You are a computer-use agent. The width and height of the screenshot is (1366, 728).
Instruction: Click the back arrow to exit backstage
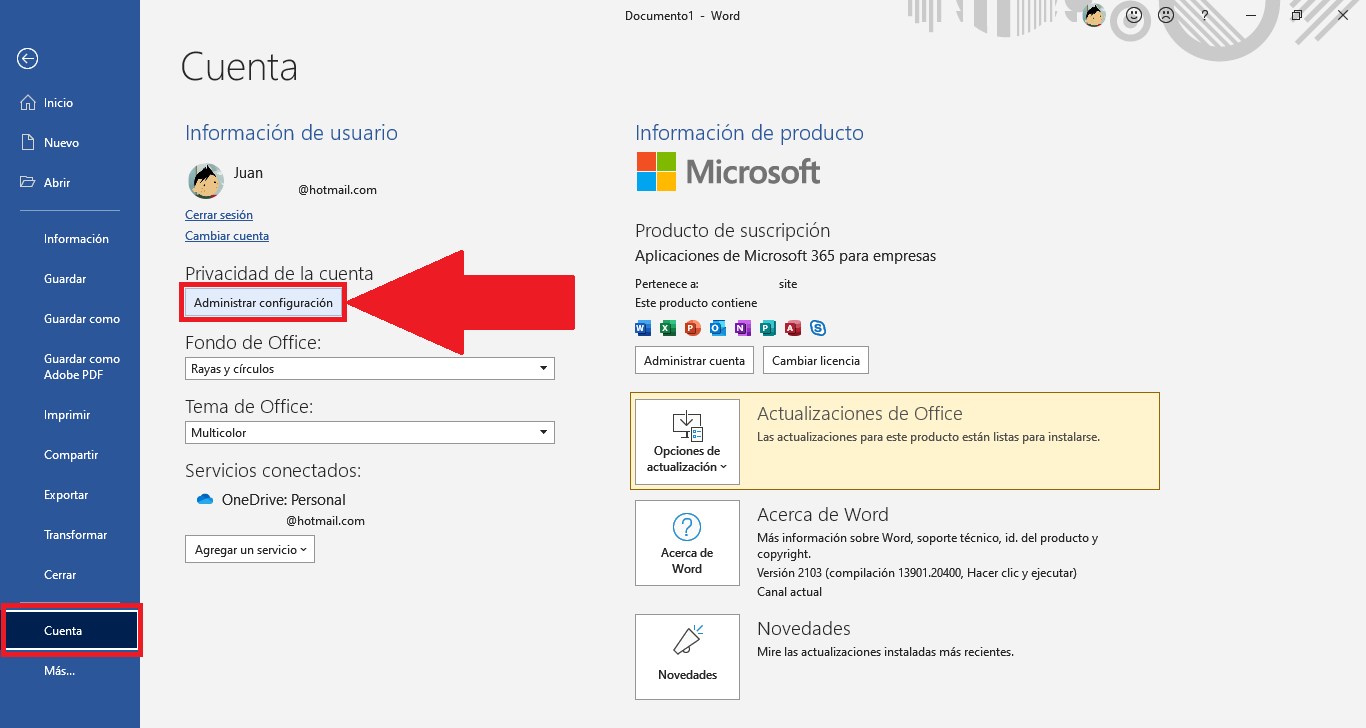28,59
